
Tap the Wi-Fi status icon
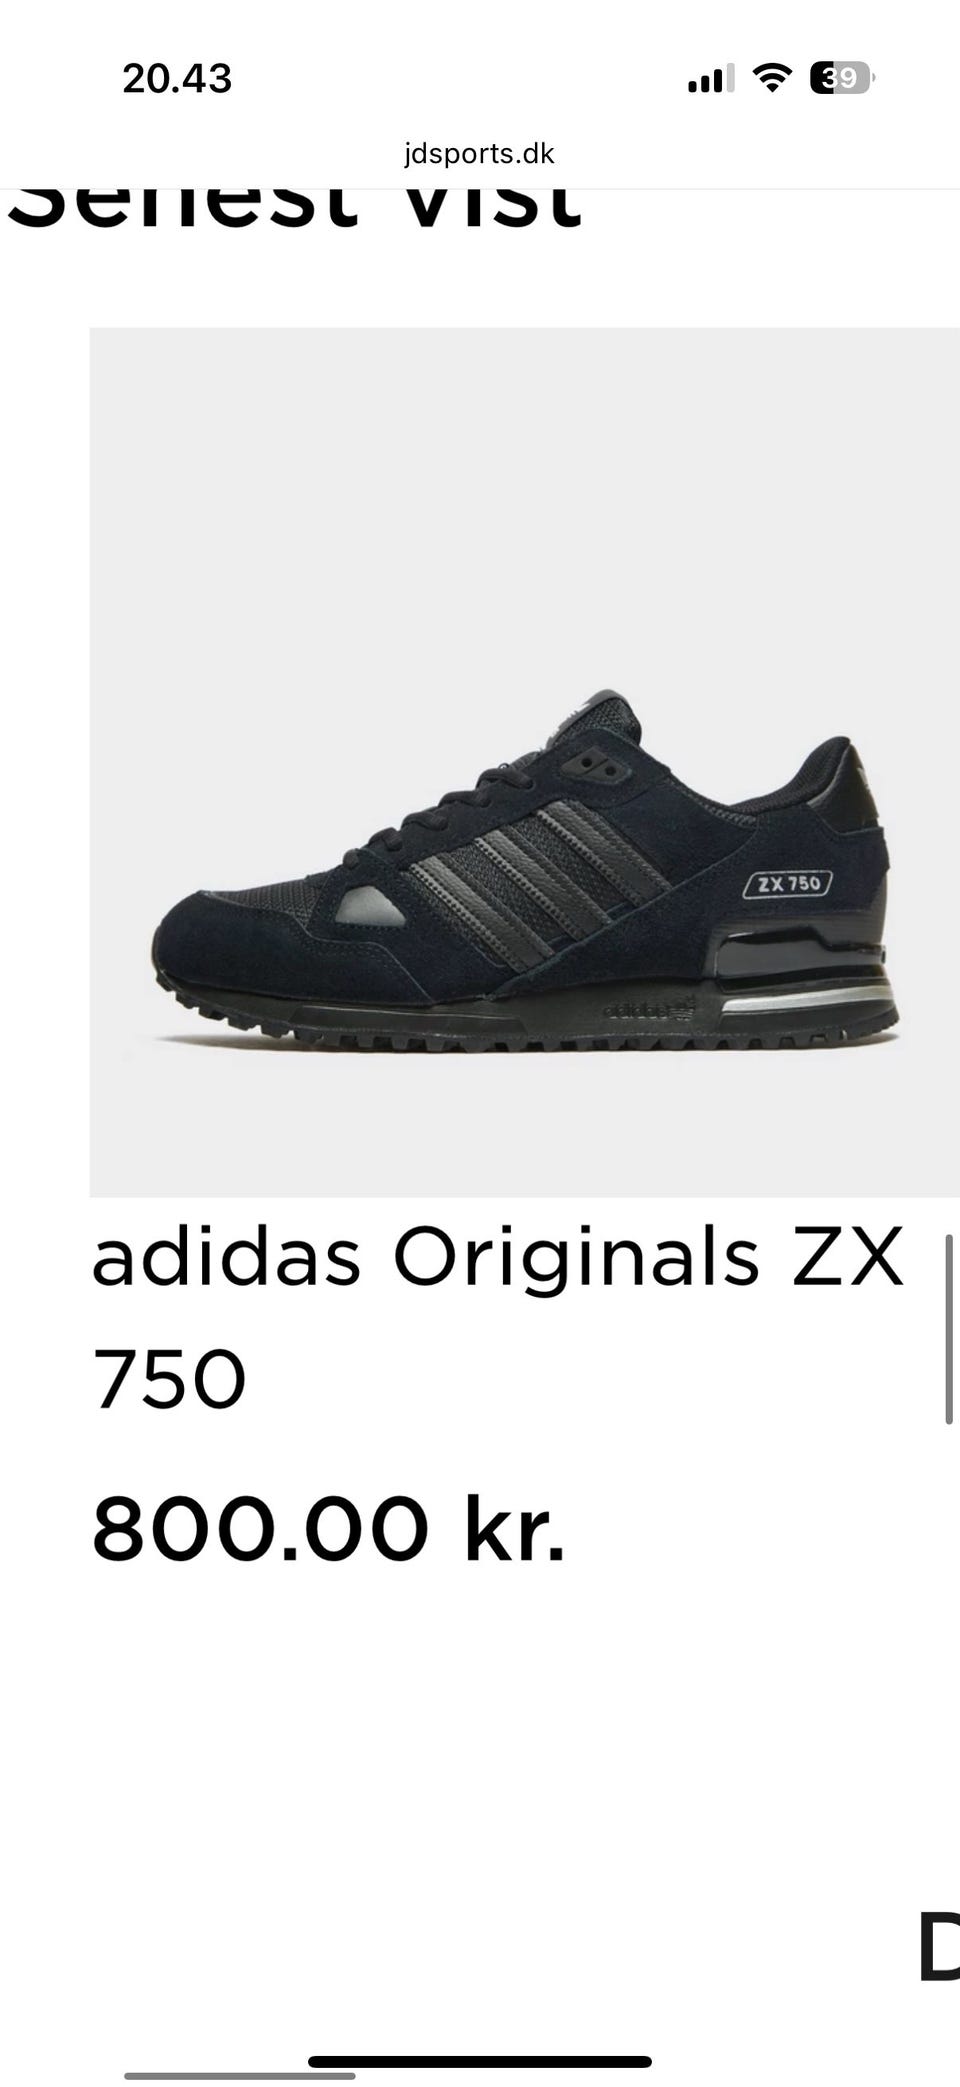(x=772, y=78)
